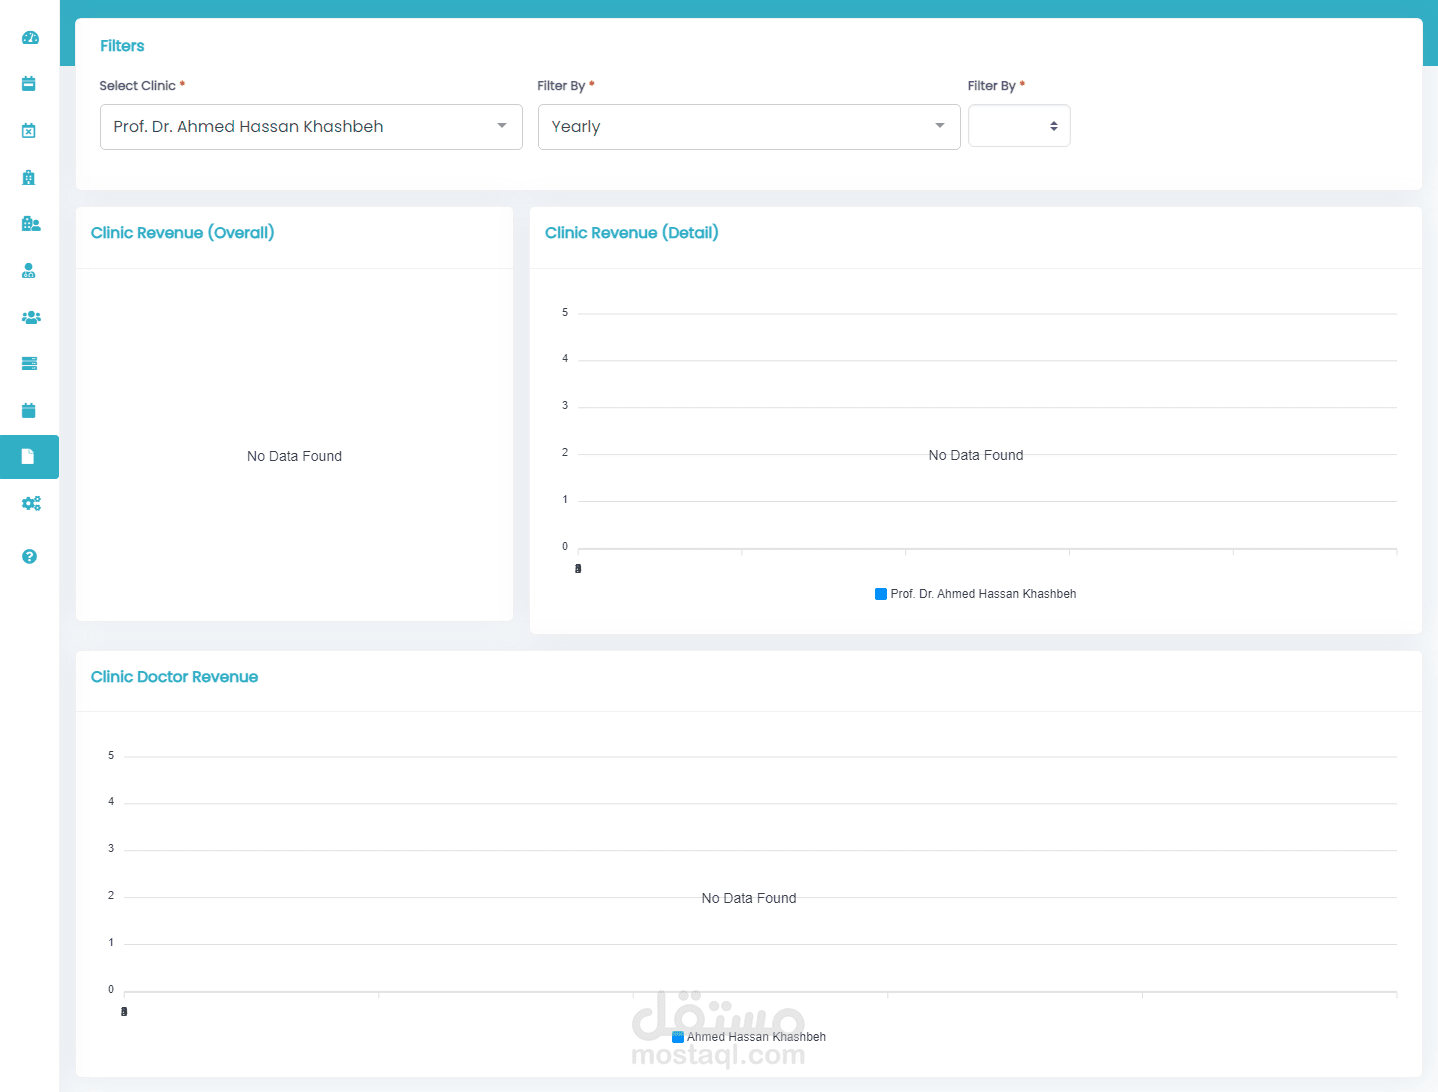Click the hospital building sidebar icon
Image resolution: width=1438 pixels, height=1092 pixels.
coord(29,177)
